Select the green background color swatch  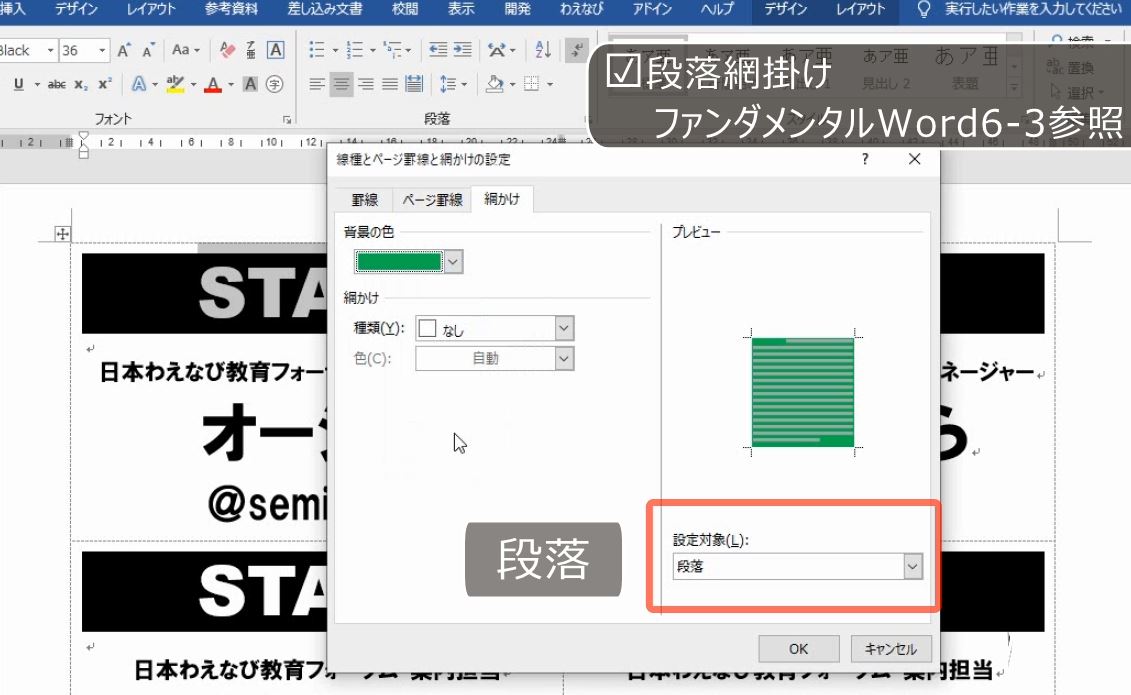pyautogui.click(x=400, y=261)
